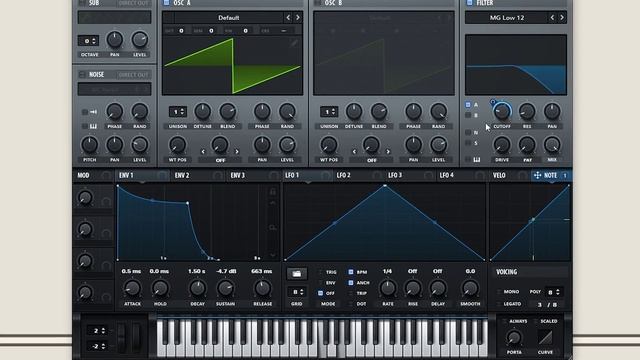
Task: Toggle LFO ANCH option
Action: pos(351,282)
